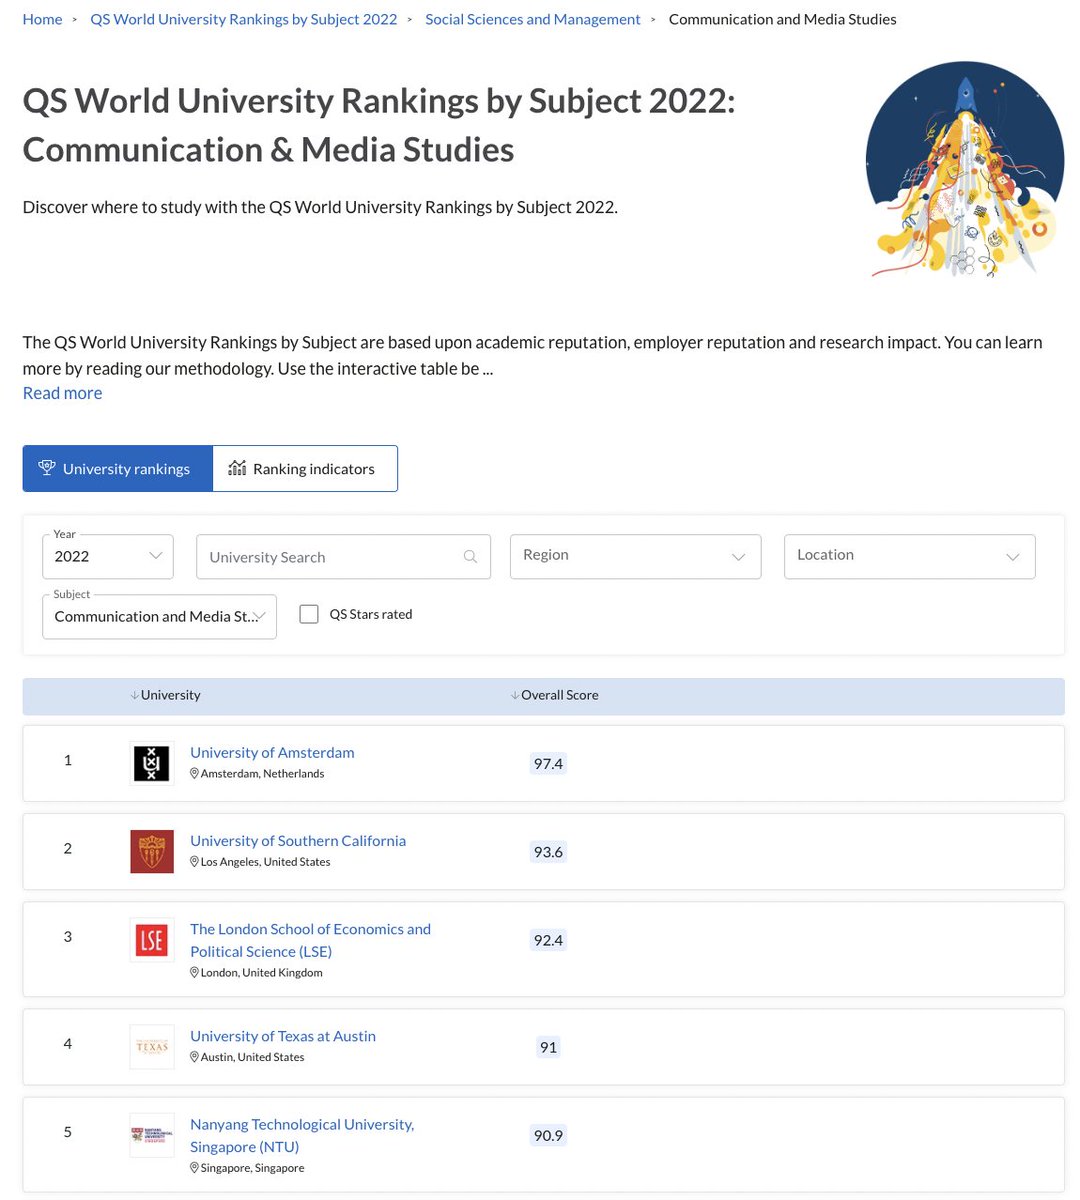Click the location pin for Los Angeles, United States
Viewport: 1080px width, 1200px height.
point(195,861)
